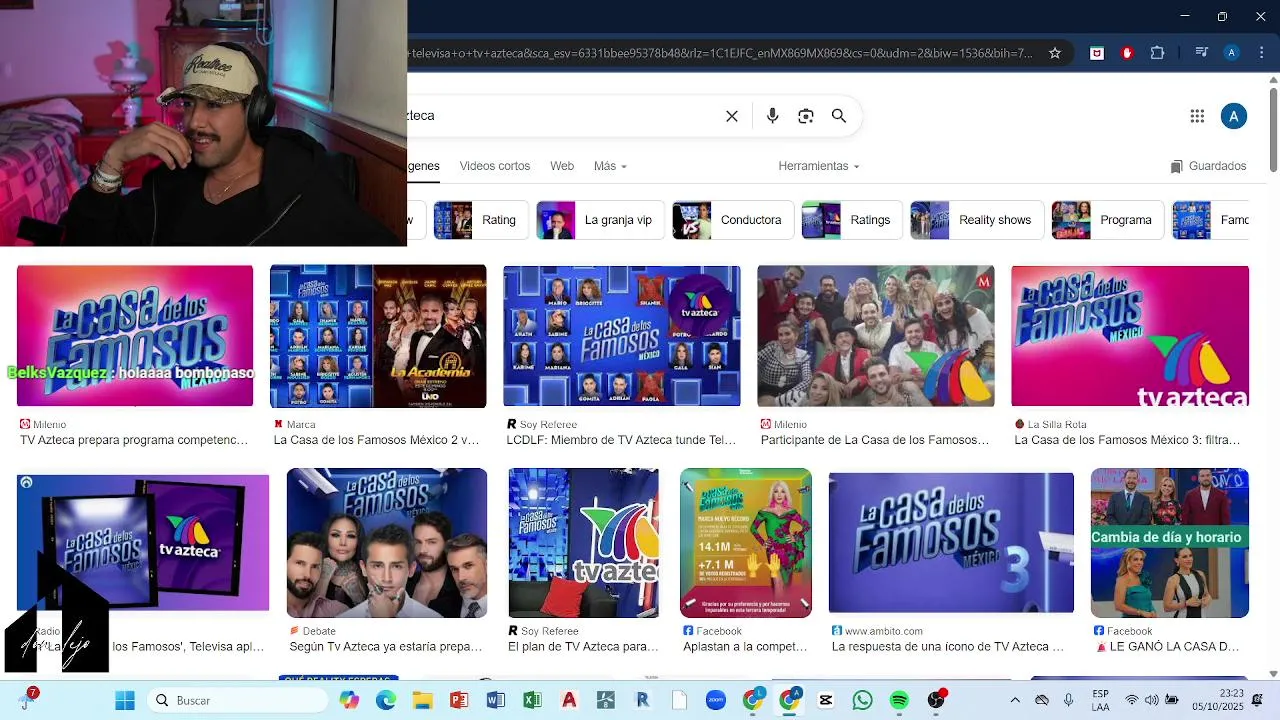
Task: Switch ESP LAA keyboard language indicator
Action: coord(1100,700)
